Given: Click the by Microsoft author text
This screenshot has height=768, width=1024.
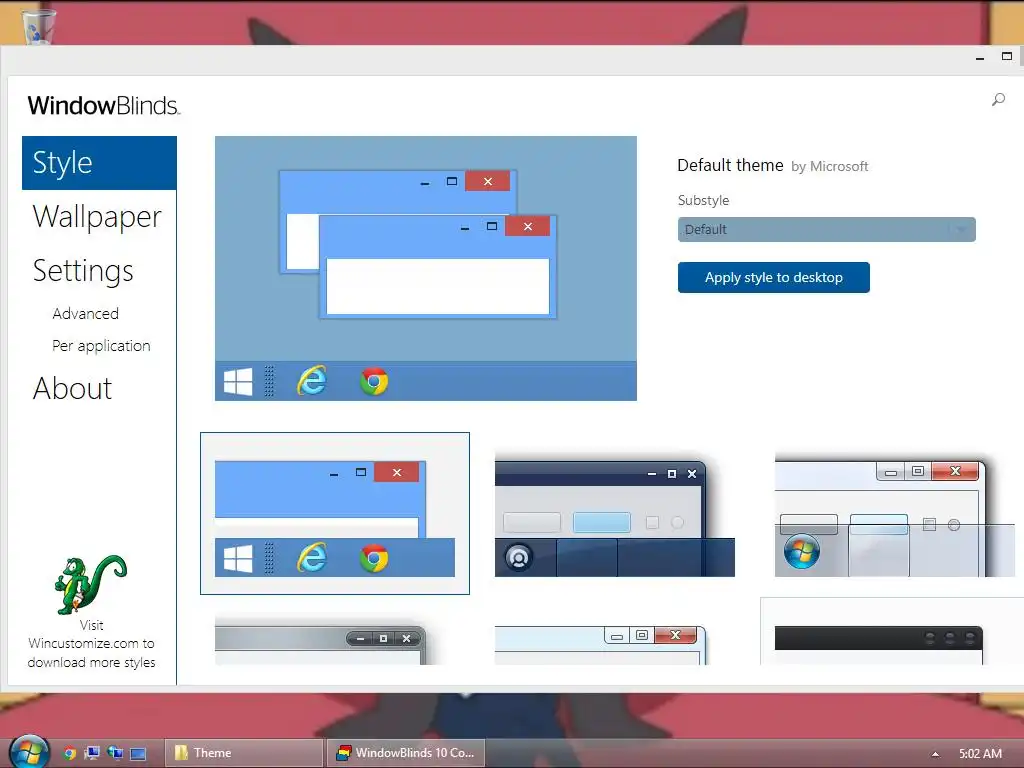Looking at the screenshot, I should coord(829,167).
